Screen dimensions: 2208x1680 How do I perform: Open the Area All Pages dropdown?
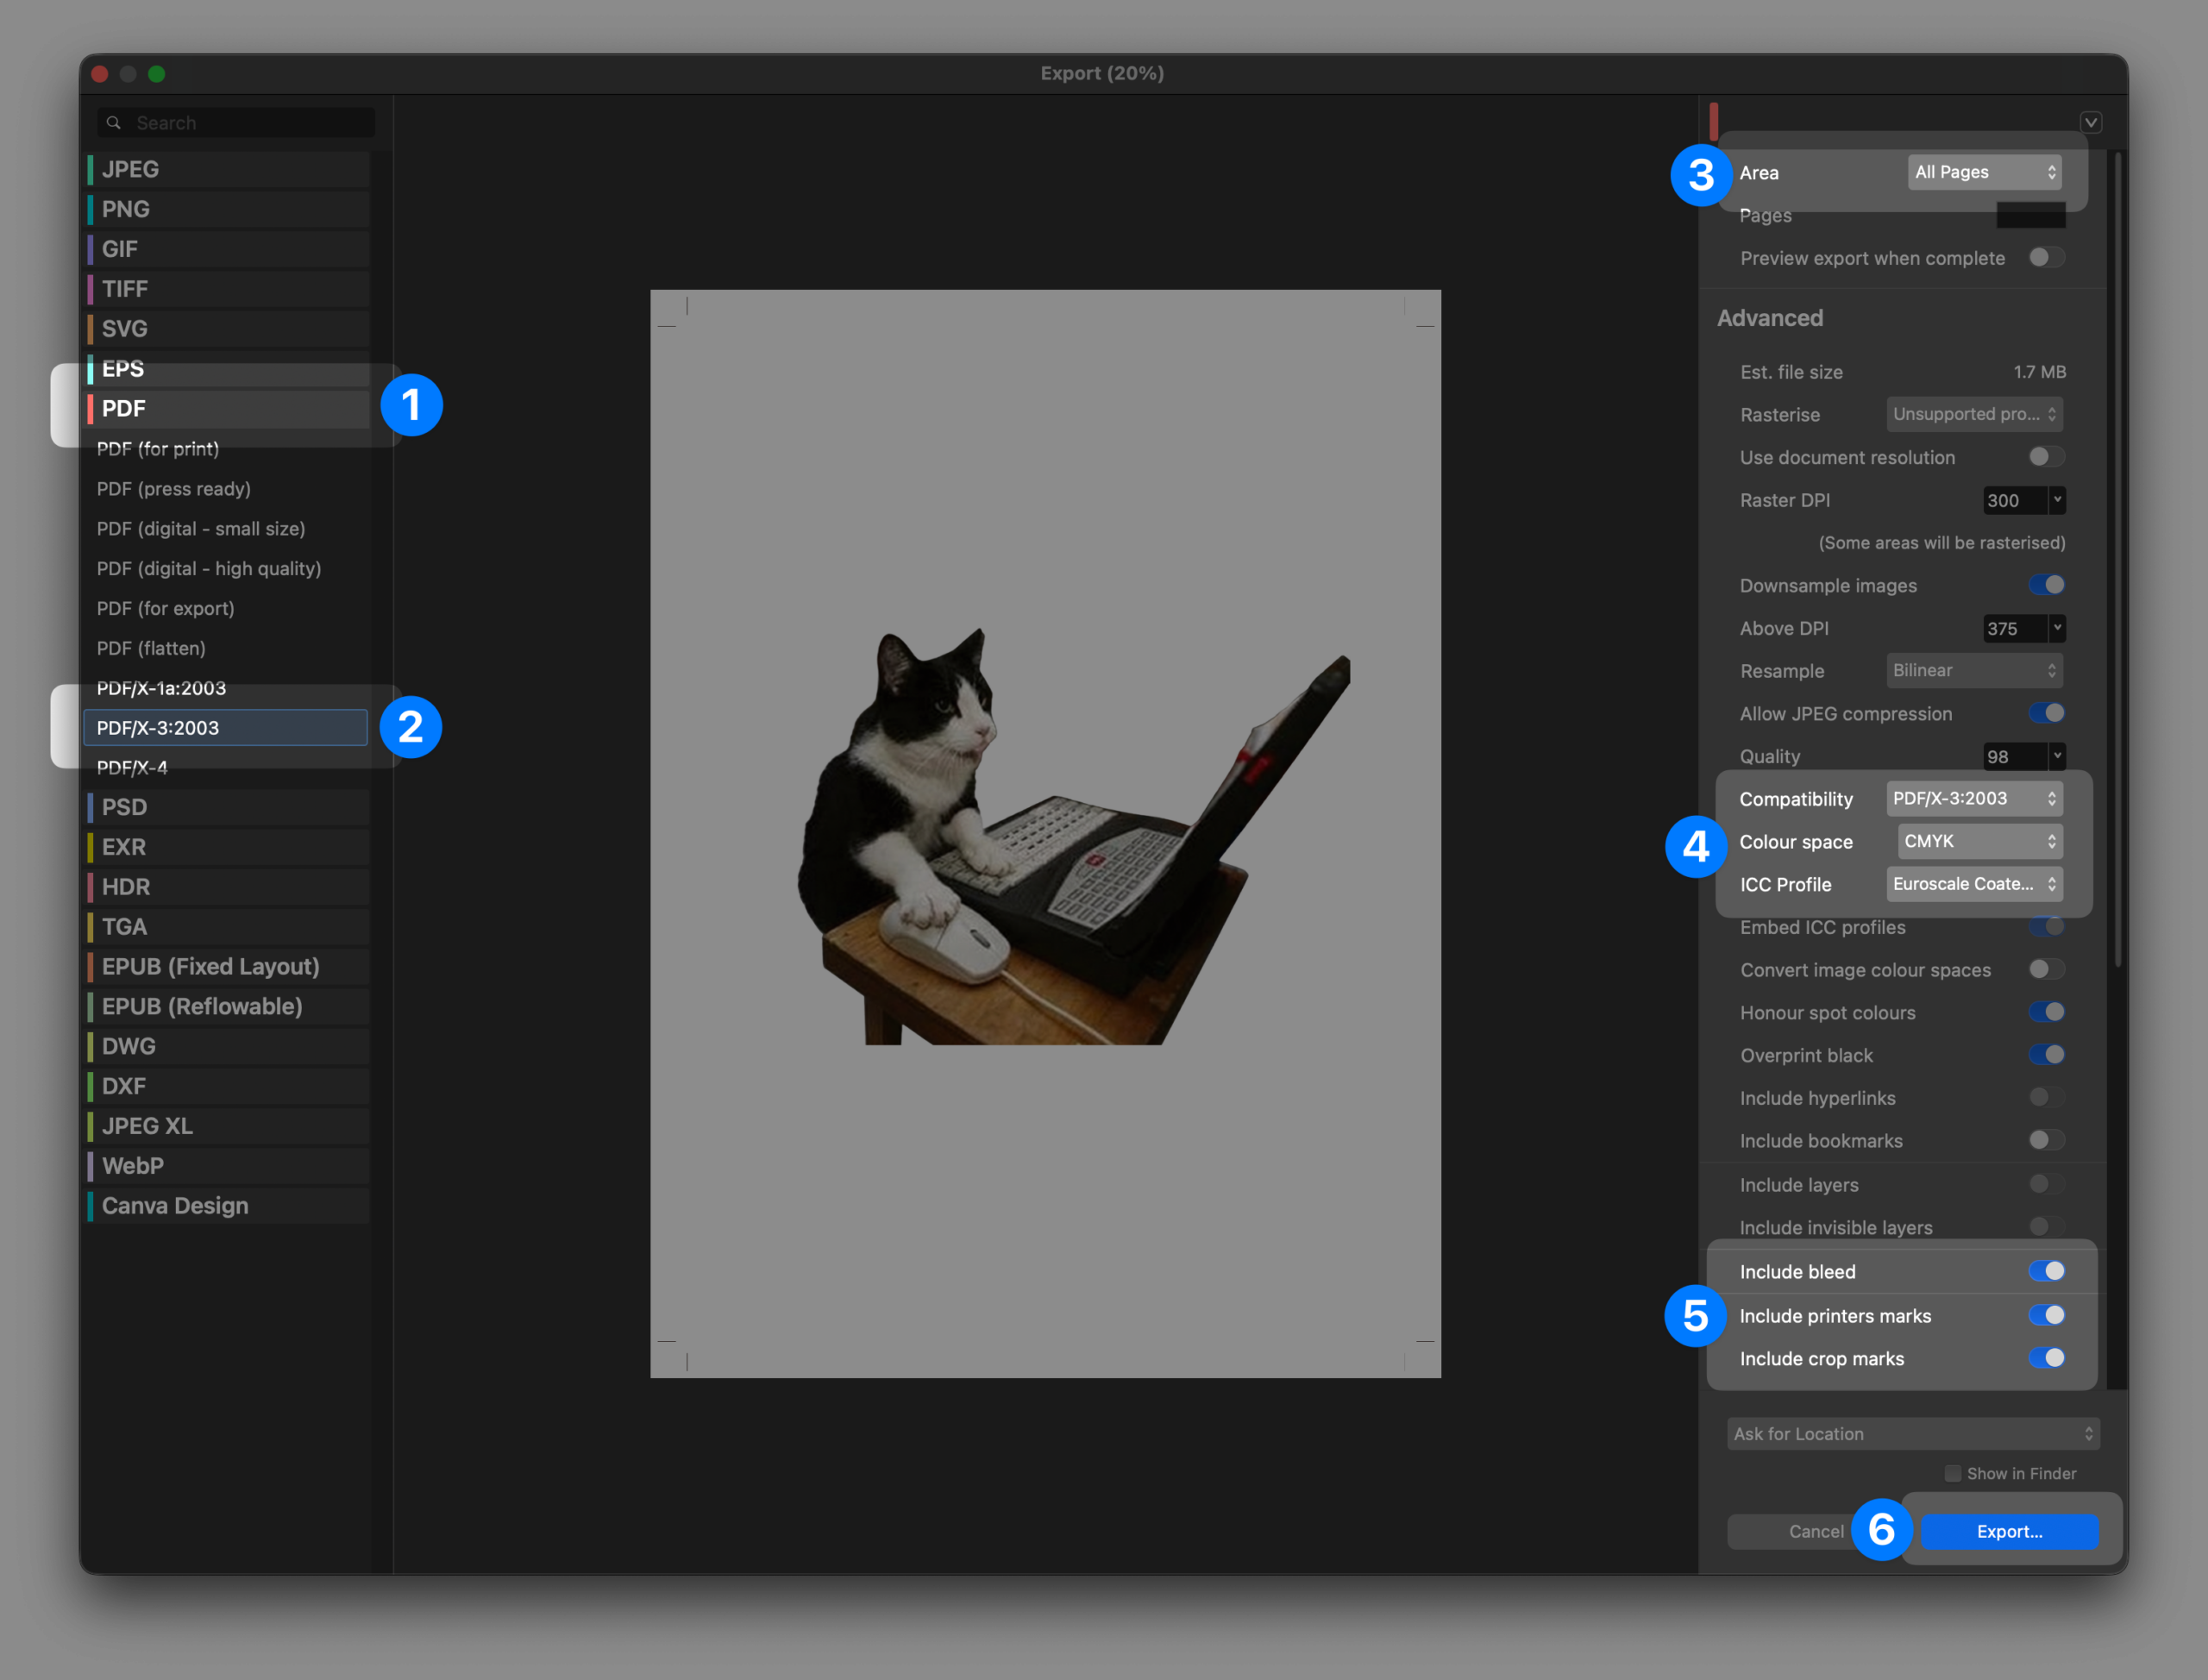1984,172
